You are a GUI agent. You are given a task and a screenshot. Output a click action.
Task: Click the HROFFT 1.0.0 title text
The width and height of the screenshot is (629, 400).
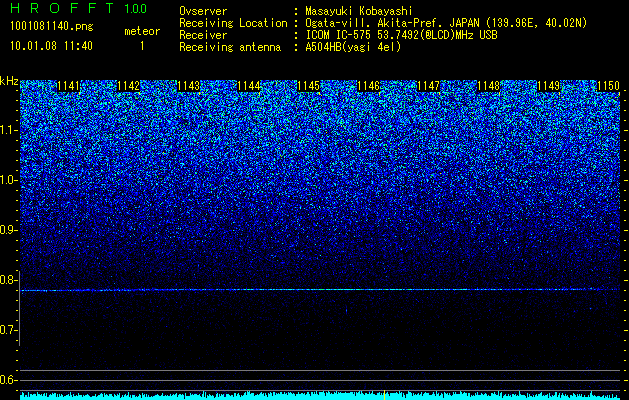pyautogui.click(x=78, y=8)
